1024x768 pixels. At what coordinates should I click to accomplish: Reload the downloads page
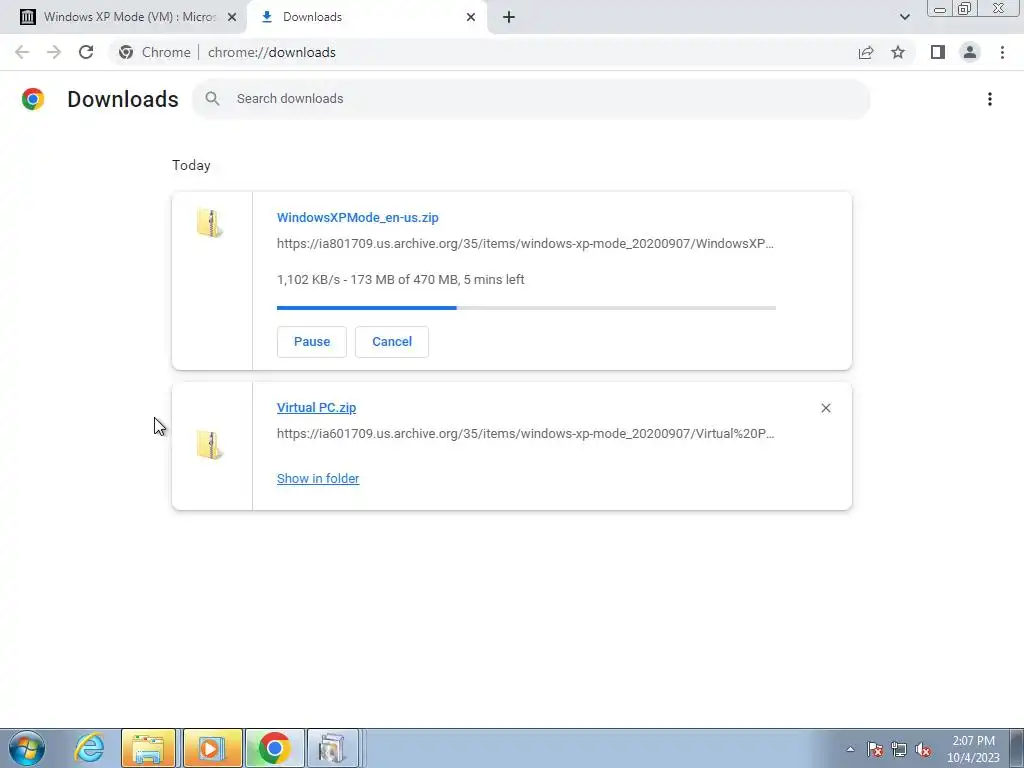pyautogui.click(x=86, y=52)
